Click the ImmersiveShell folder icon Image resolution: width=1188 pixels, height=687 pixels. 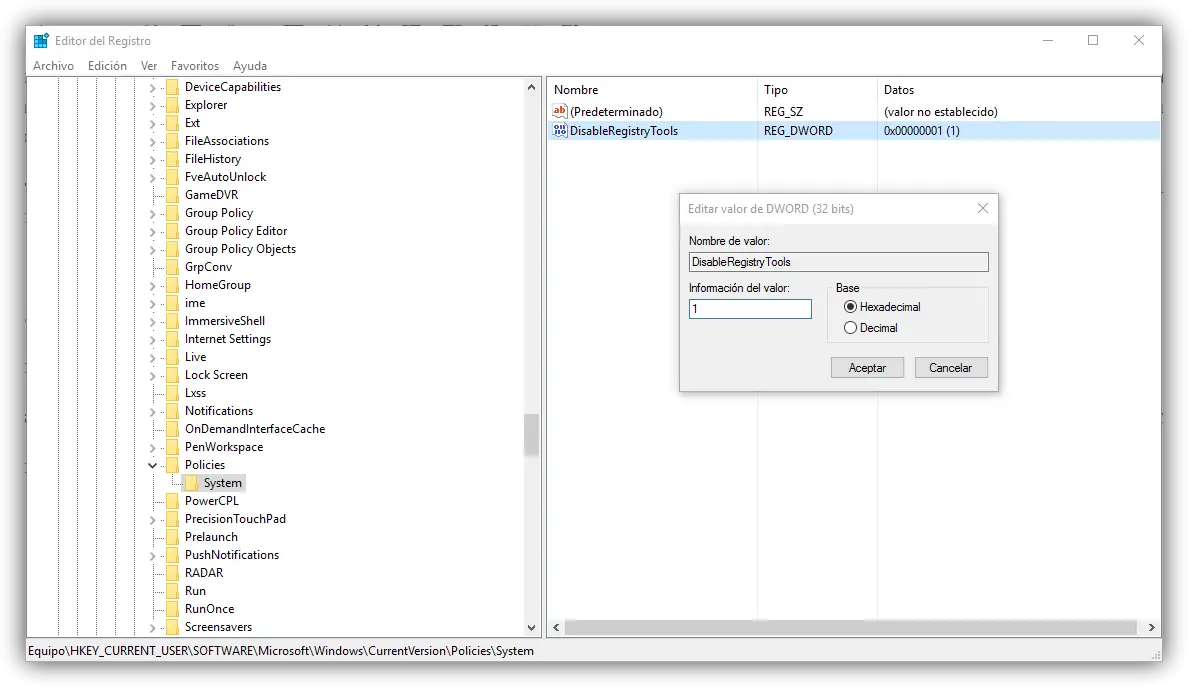[x=172, y=321]
